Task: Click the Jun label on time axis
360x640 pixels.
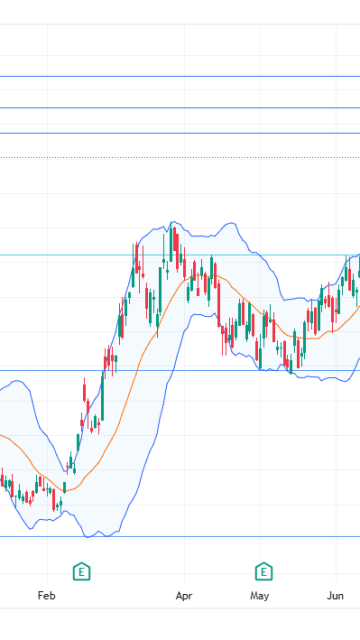Action: [335, 596]
